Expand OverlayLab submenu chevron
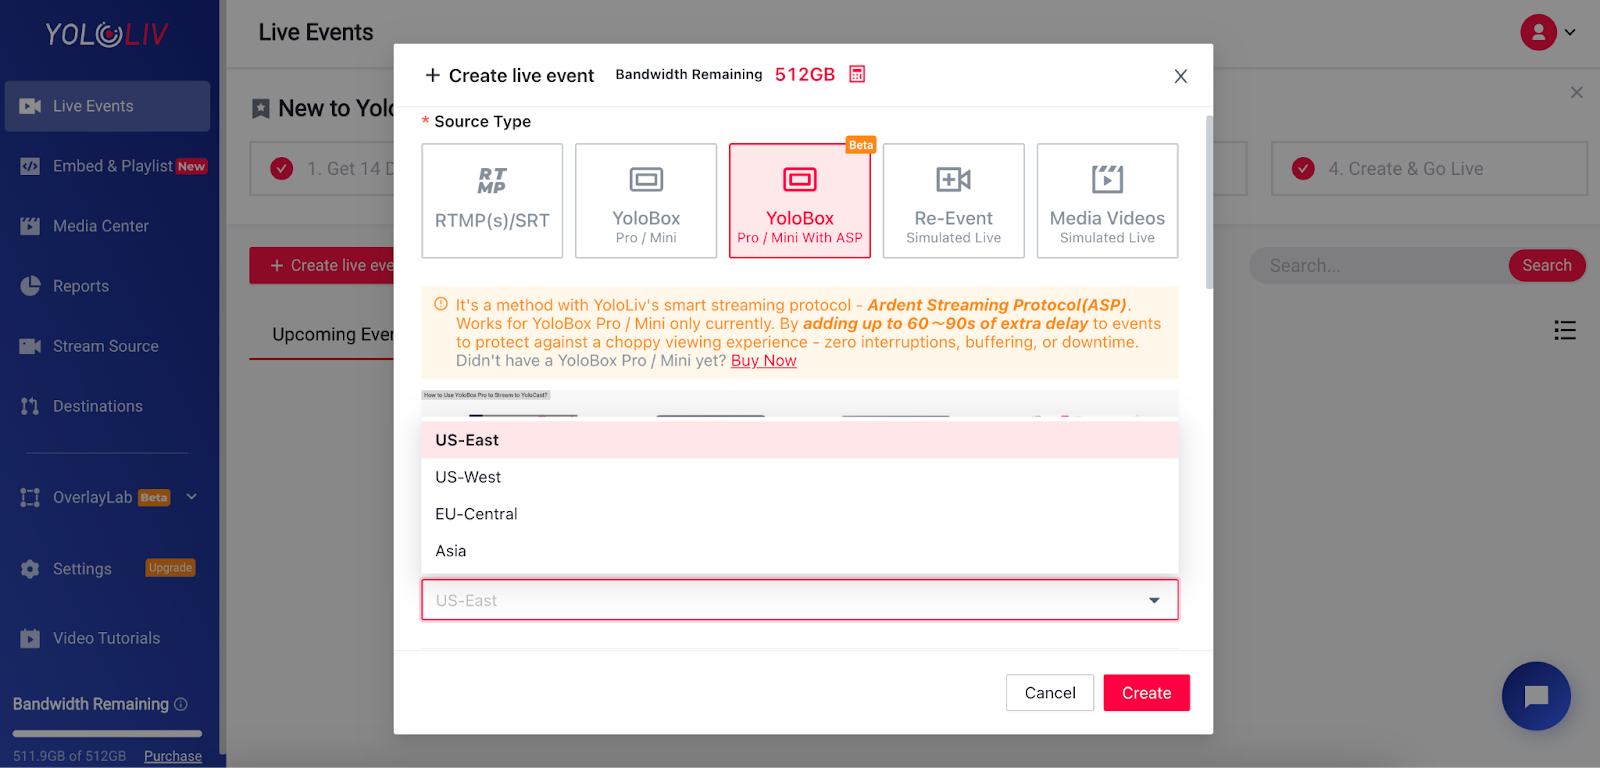The width and height of the screenshot is (1600, 768). pos(192,497)
